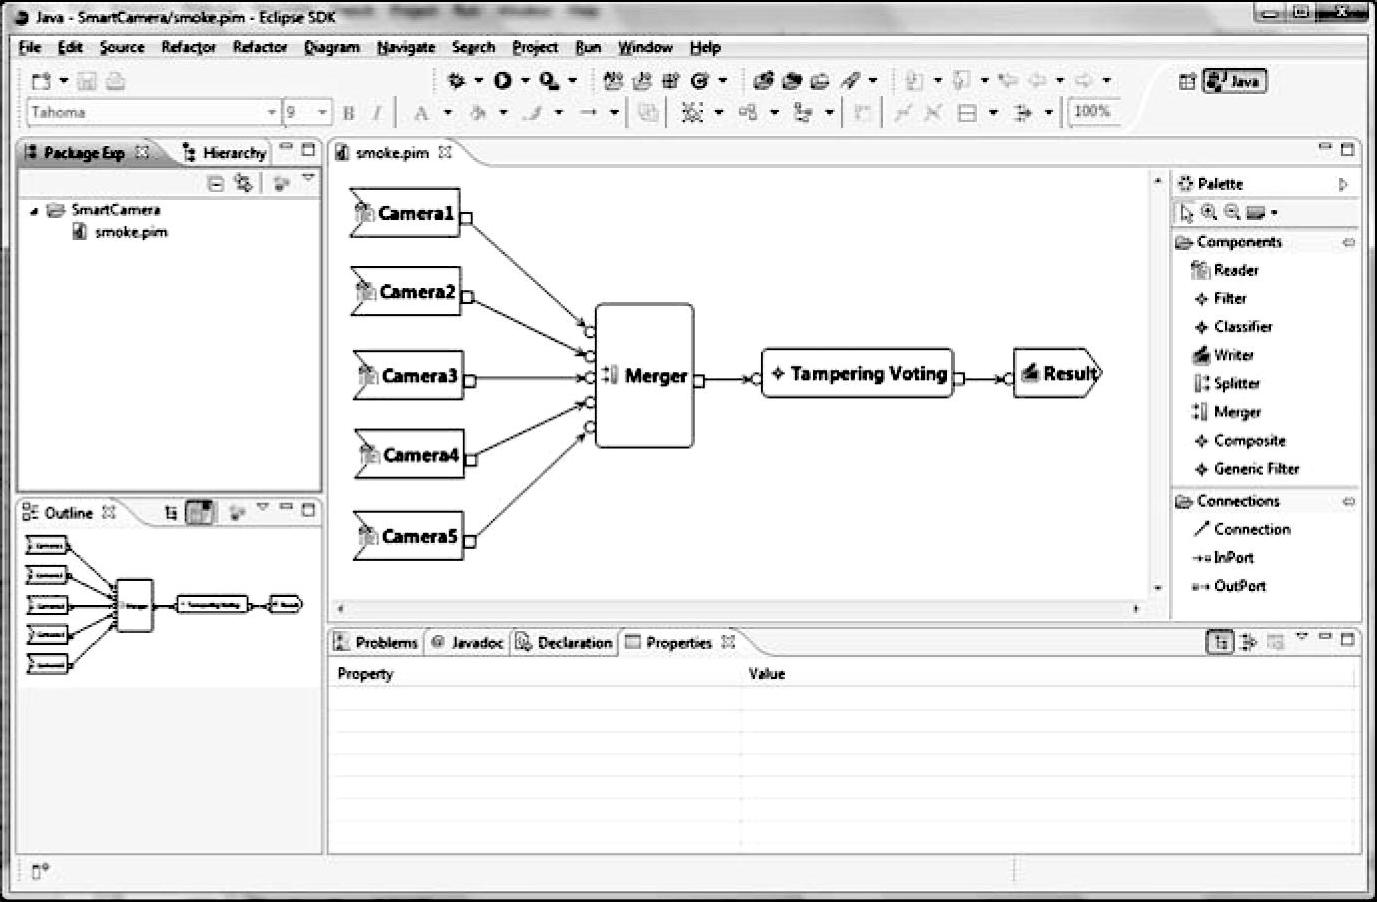Open the Run button dropdown arrow
Viewport: 1377px width, 902px height.
point(525,81)
